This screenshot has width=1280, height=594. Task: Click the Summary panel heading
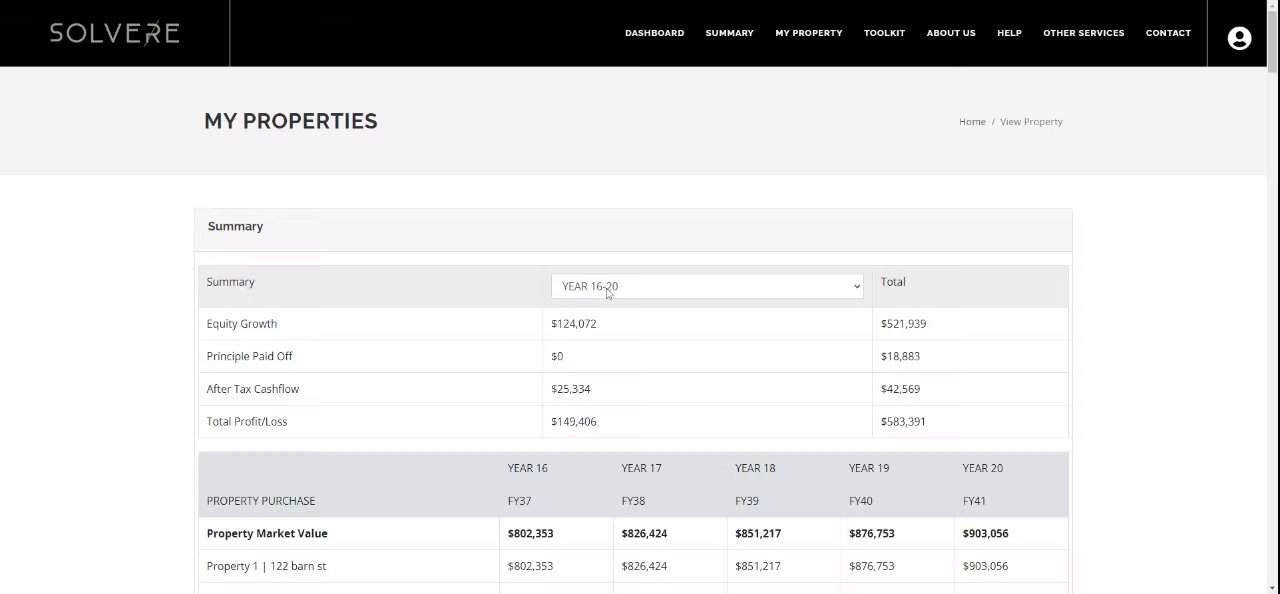(x=235, y=227)
